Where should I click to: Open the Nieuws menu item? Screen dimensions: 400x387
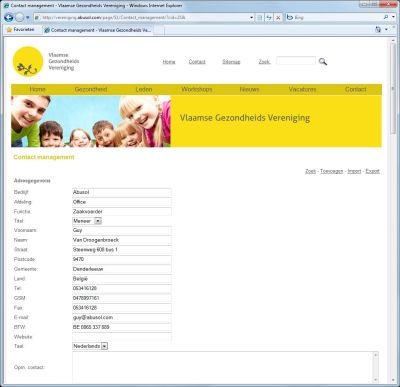tap(249, 89)
